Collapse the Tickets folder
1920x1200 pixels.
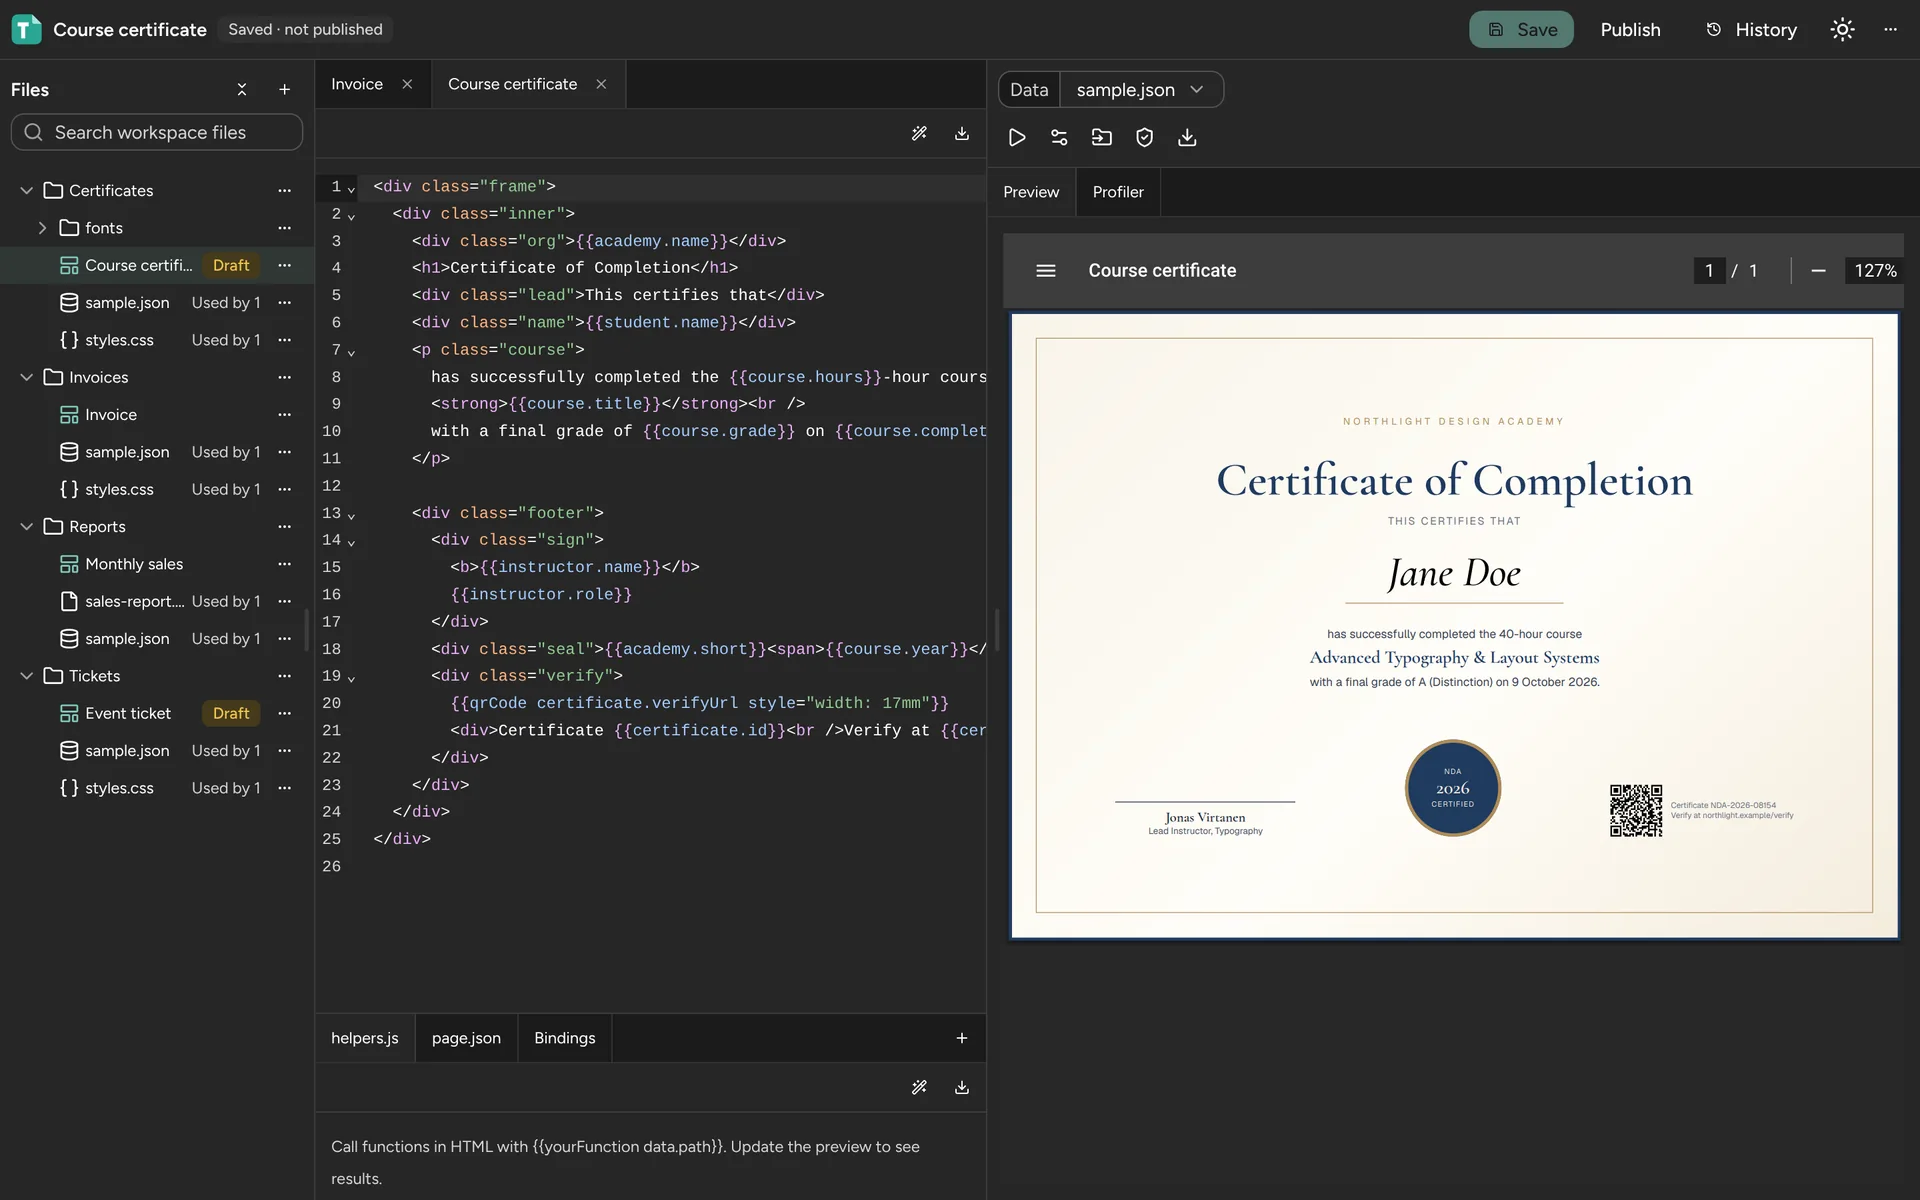tap(27, 677)
